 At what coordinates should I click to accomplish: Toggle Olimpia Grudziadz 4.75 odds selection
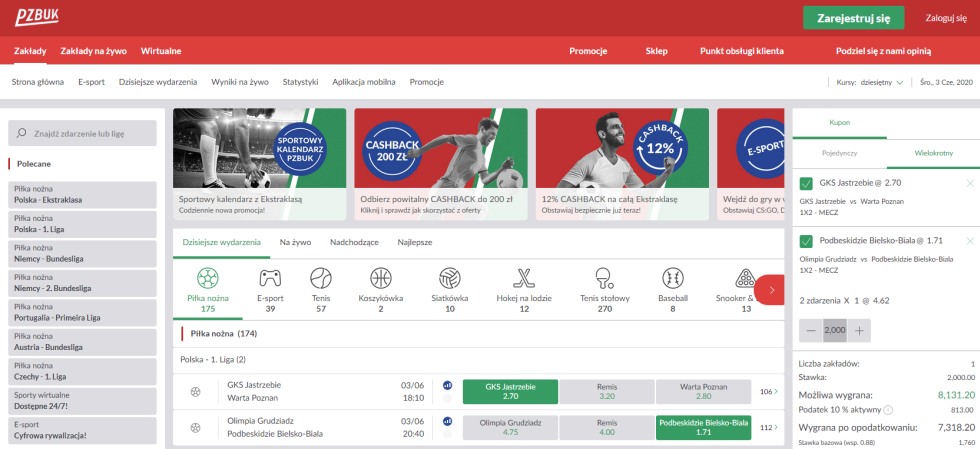[510, 427]
